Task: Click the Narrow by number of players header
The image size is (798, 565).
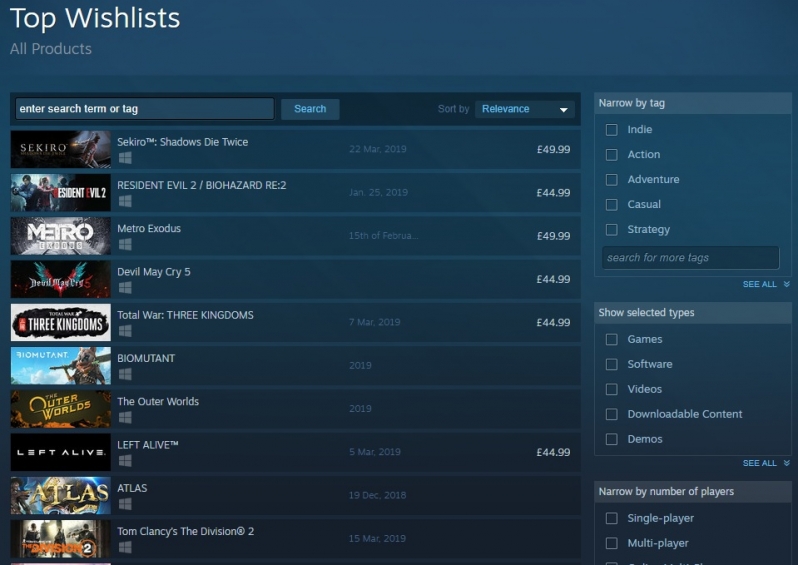Action: point(693,492)
